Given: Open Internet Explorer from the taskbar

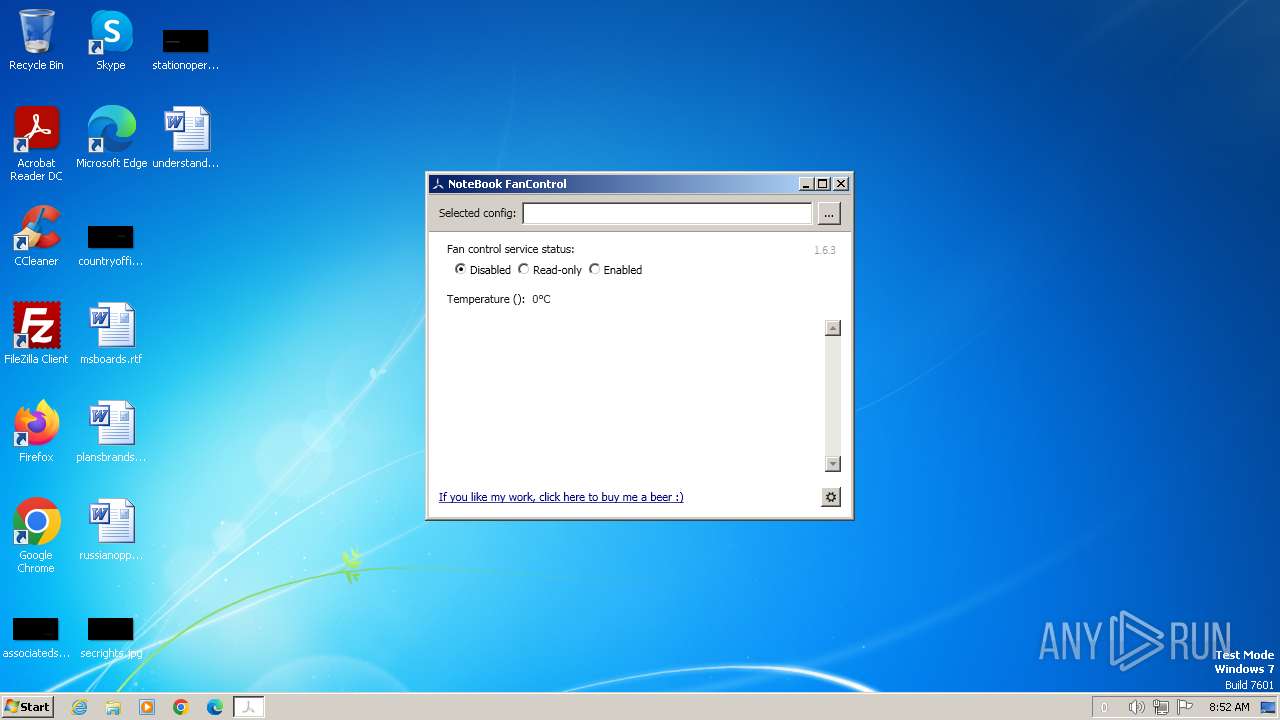Looking at the screenshot, I should [79, 707].
